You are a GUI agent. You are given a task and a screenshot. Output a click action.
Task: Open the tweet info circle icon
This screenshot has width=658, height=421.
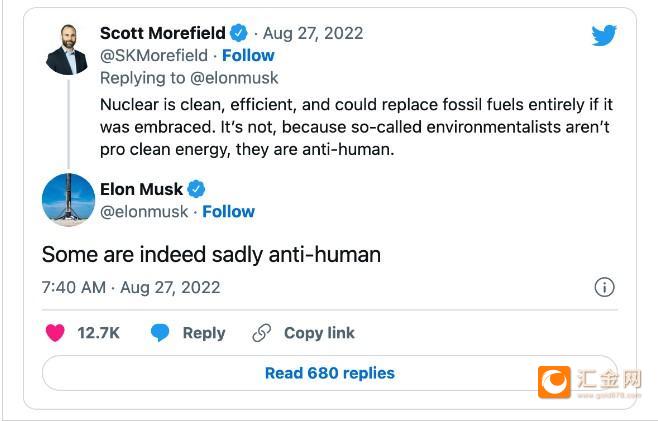(604, 287)
